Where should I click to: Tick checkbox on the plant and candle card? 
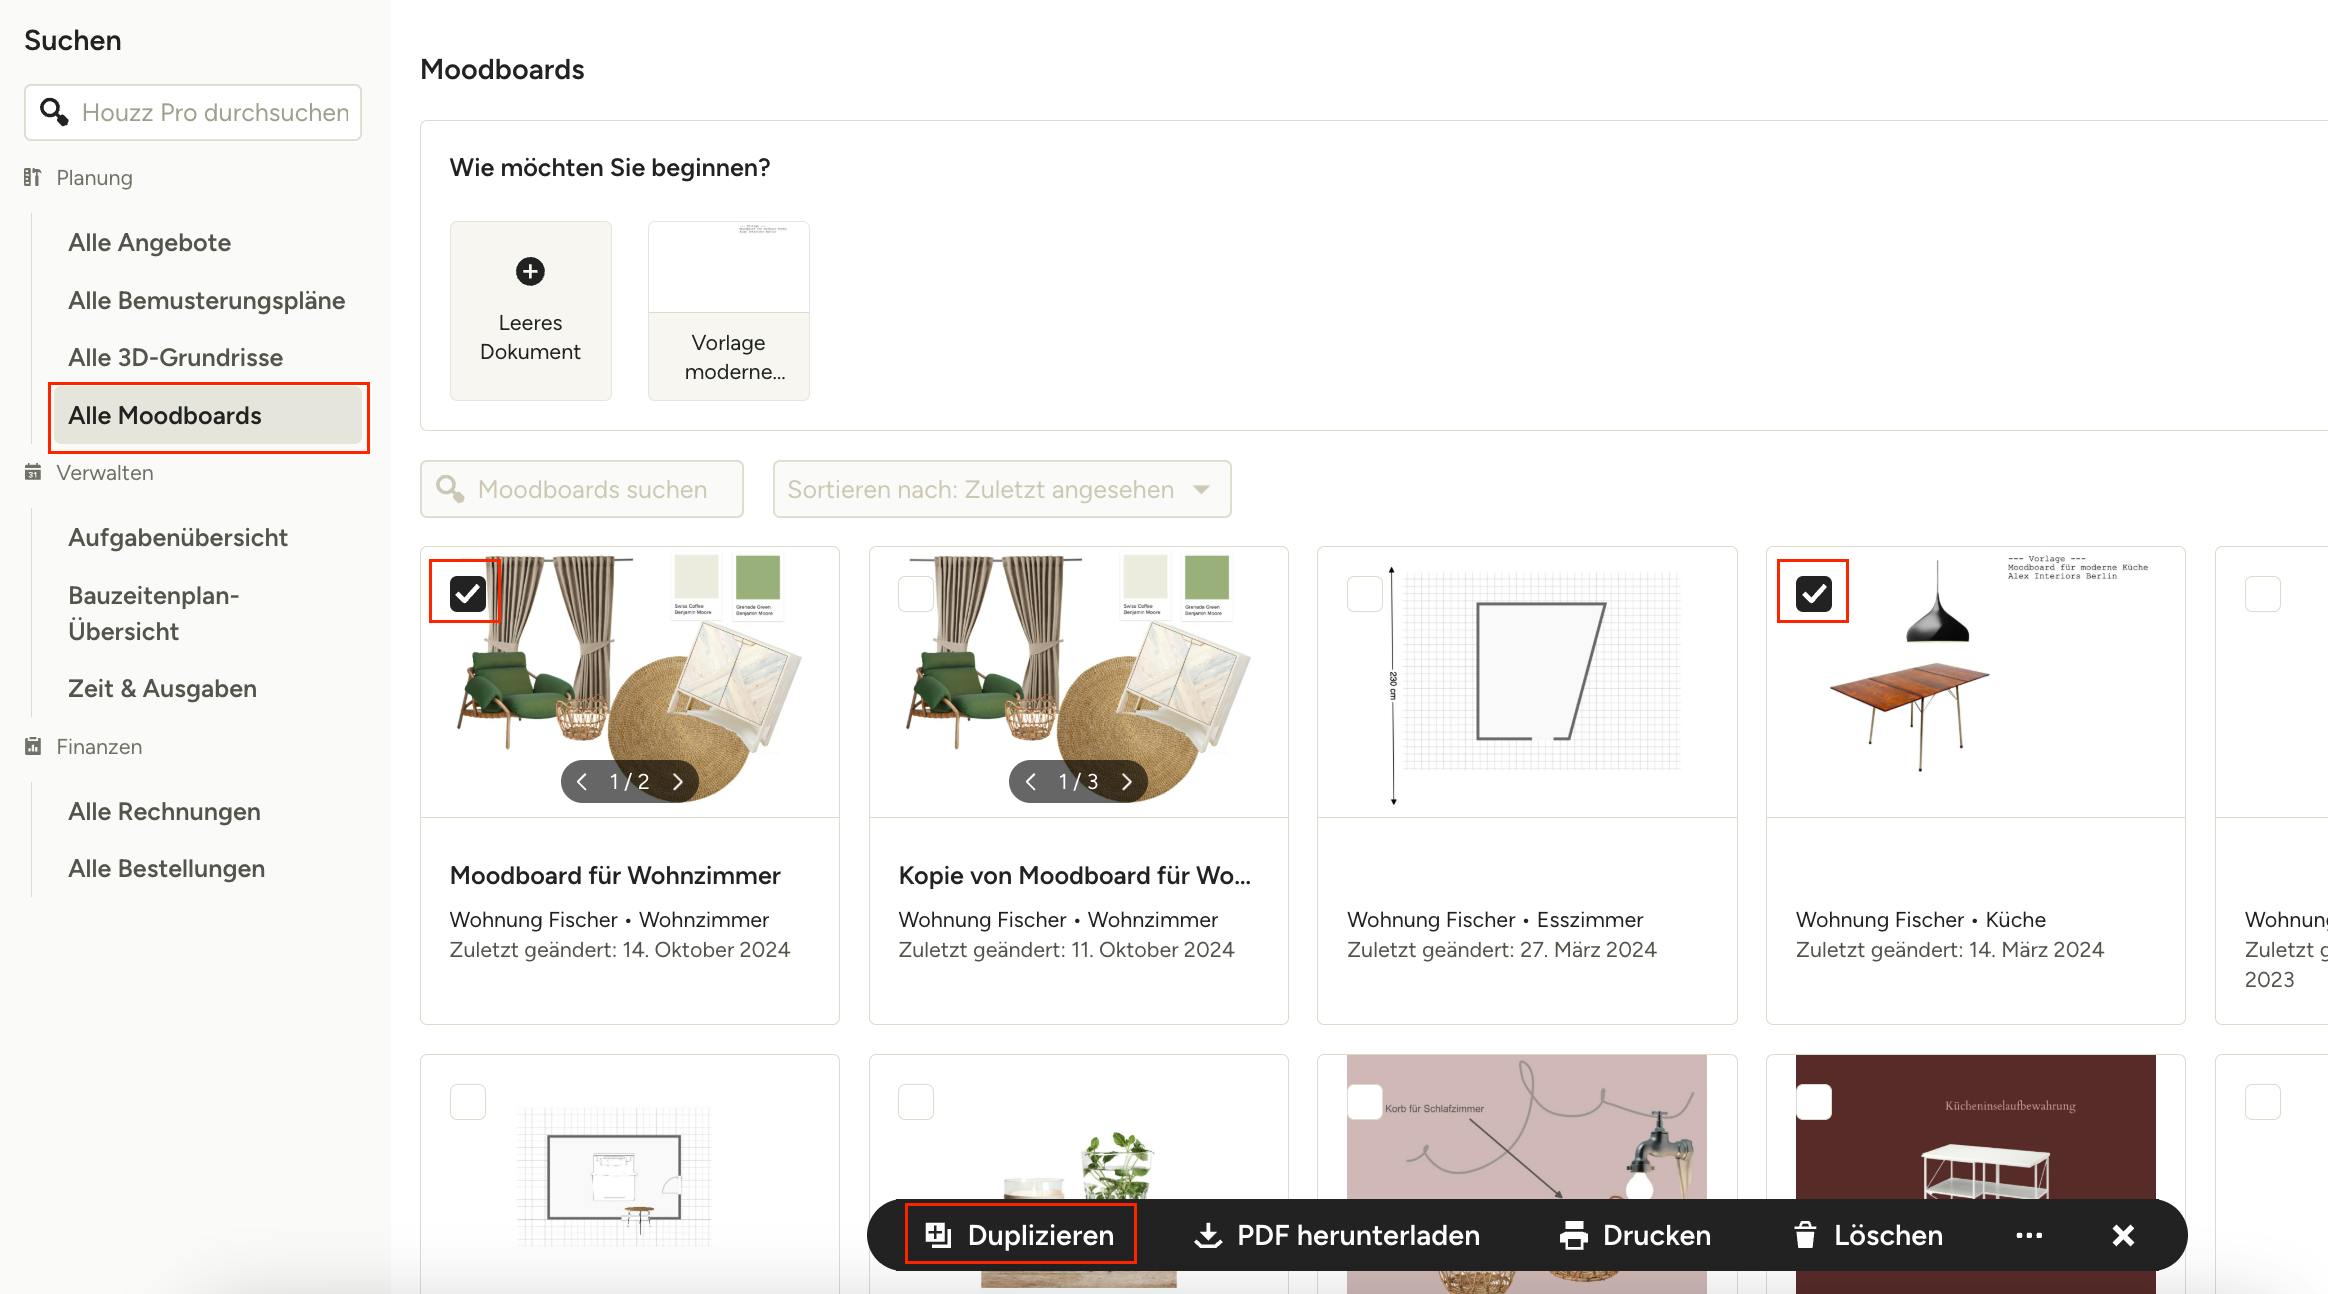[916, 1101]
